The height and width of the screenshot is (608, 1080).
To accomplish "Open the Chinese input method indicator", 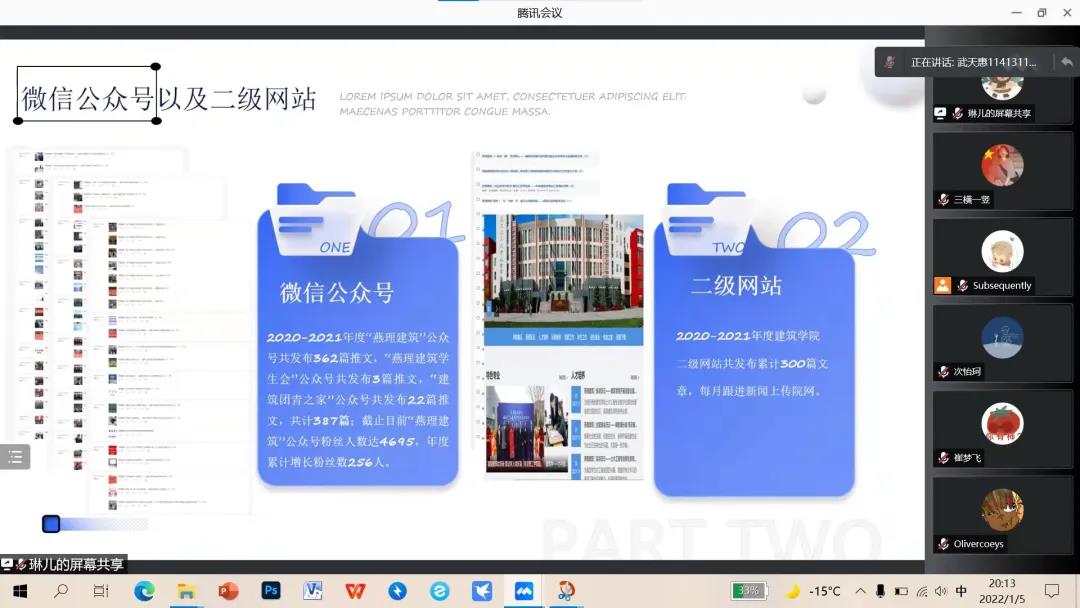I will [961, 591].
